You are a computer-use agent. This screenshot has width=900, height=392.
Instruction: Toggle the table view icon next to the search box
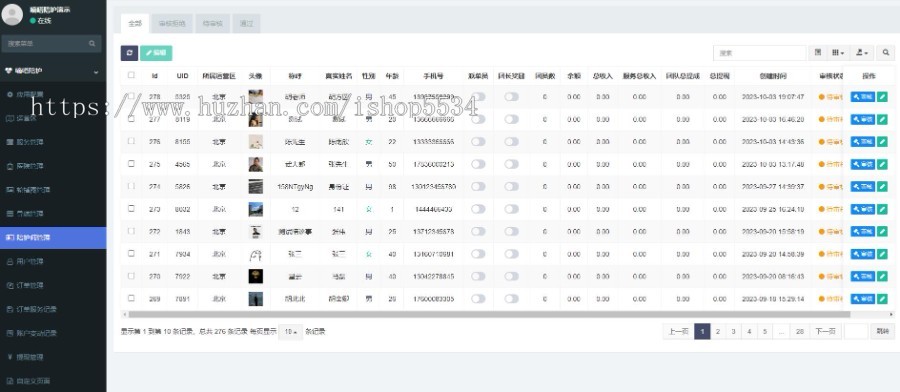pyautogui.click(x=817, y=53)
